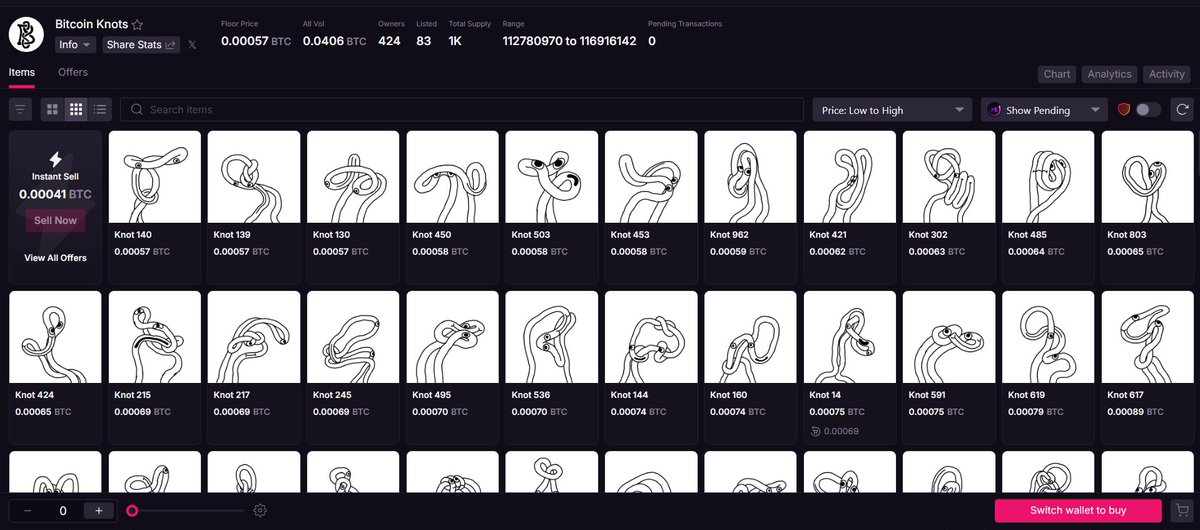The width and height of the screenshot is (1200, 530).
Task: Open the Knot 245 thumbnail
Action: pos(353,337)
